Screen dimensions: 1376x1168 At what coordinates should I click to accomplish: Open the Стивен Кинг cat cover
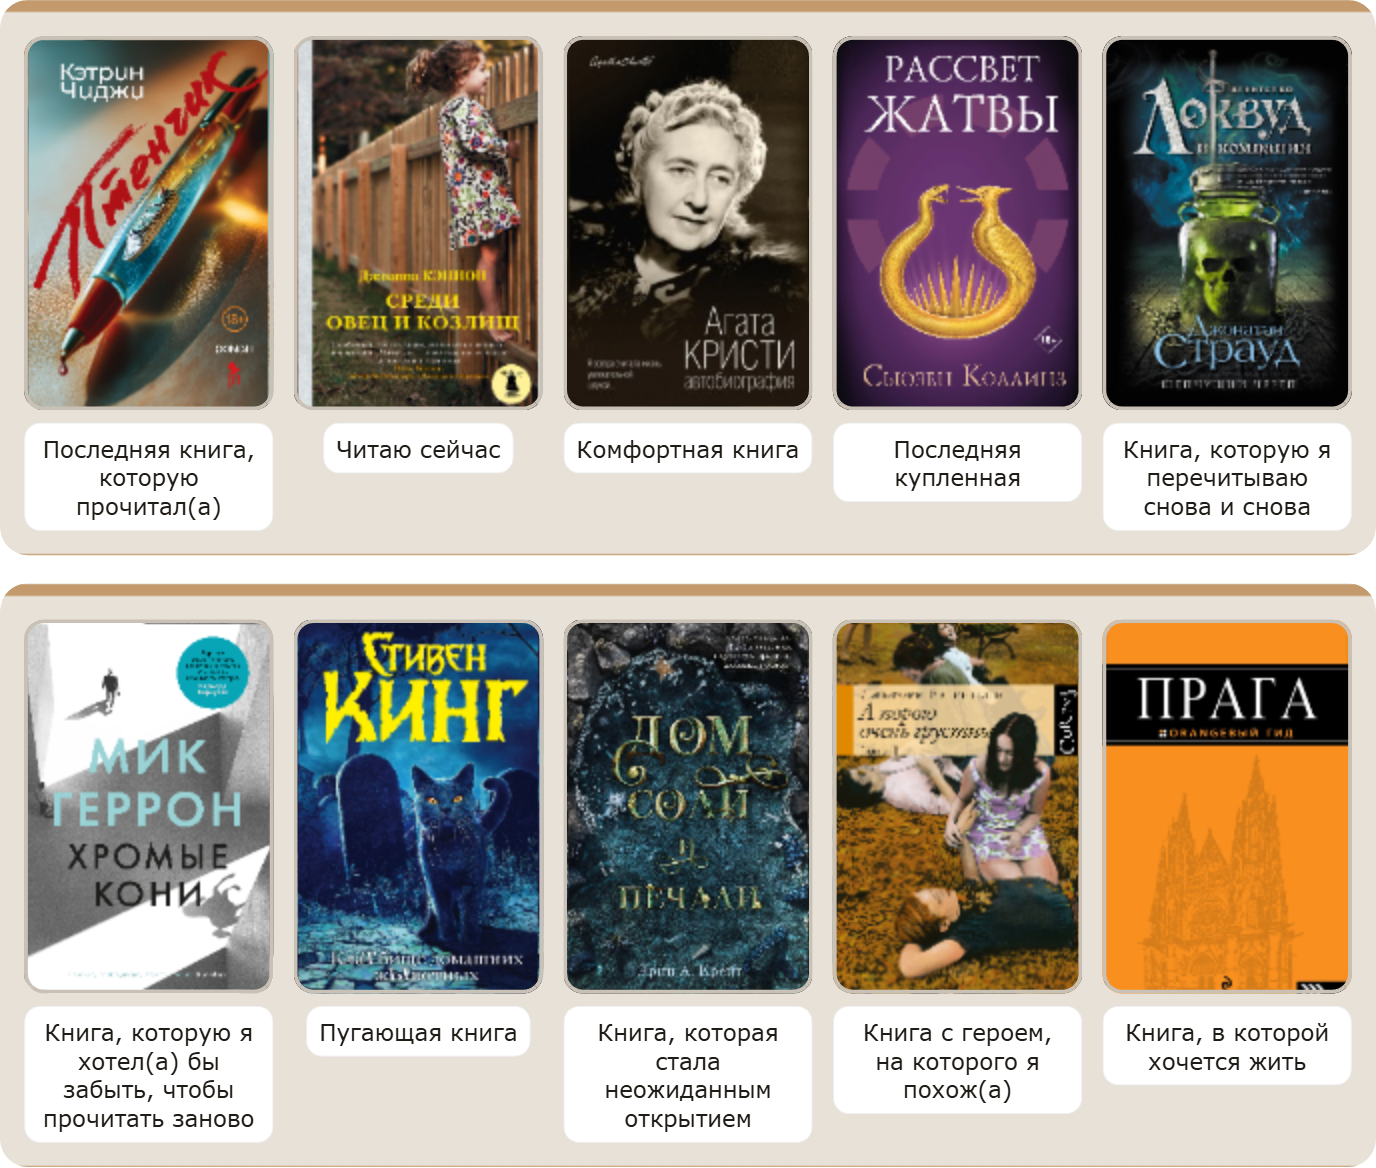click(x=418, y=806)
